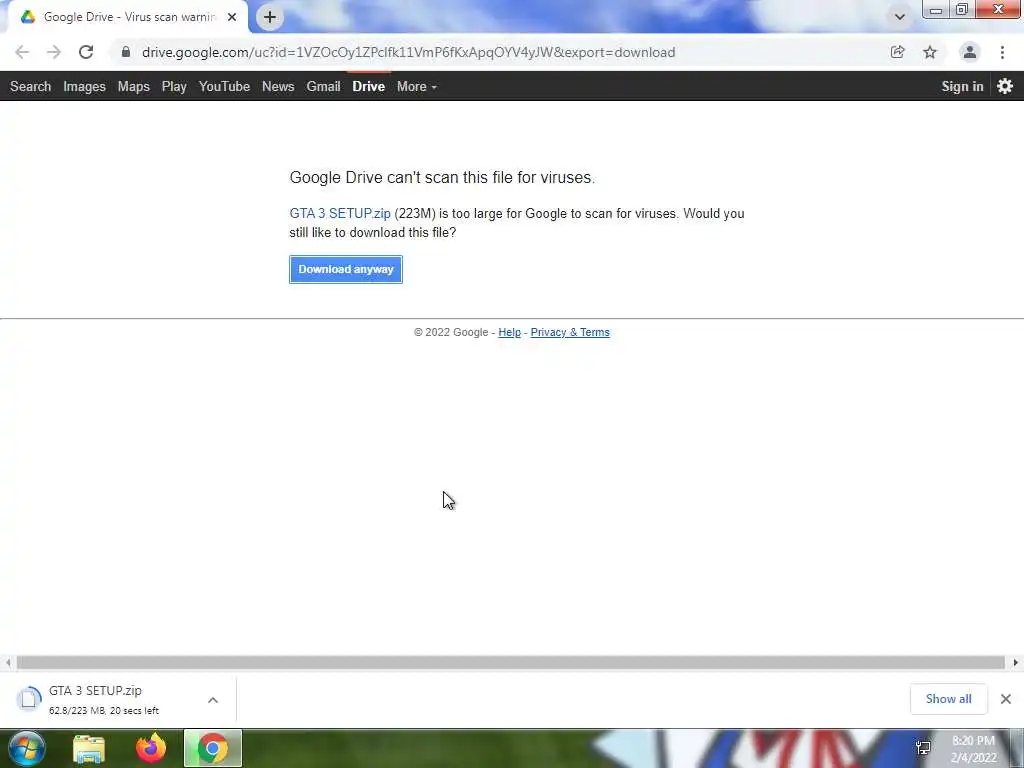Close the Google Drive virus scan tab
This screenshot has height=768, width=1024.
click(232, 17)
